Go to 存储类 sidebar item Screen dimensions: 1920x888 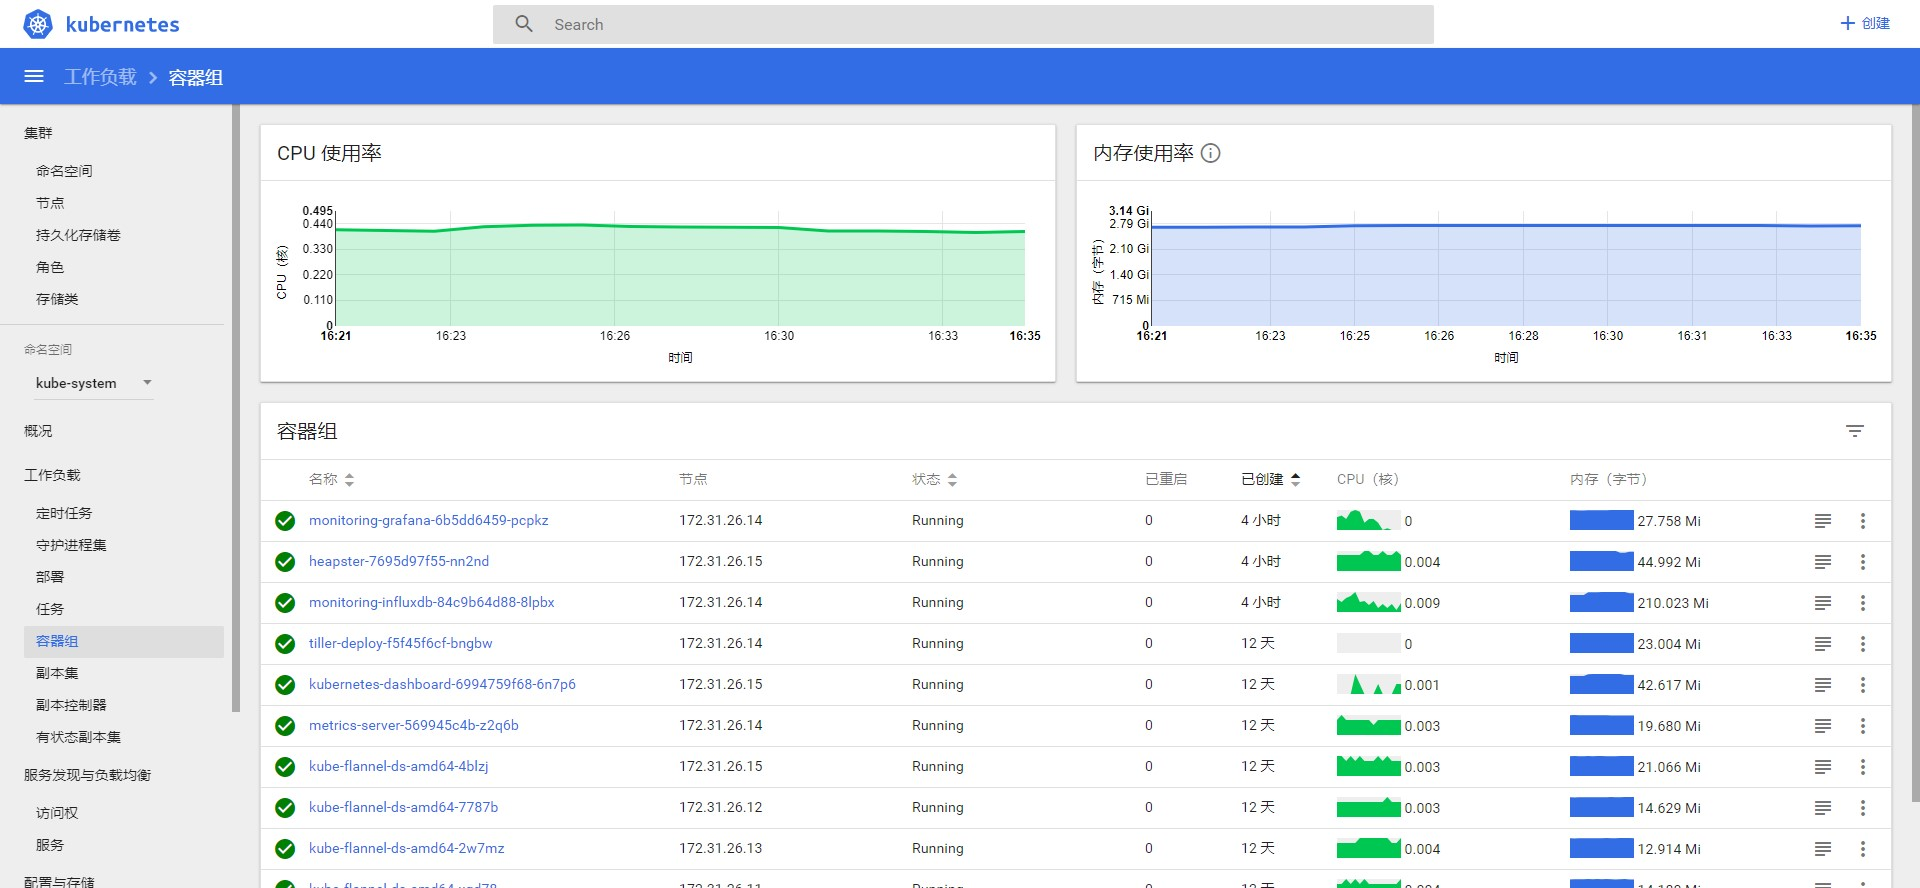click(57, 299)
